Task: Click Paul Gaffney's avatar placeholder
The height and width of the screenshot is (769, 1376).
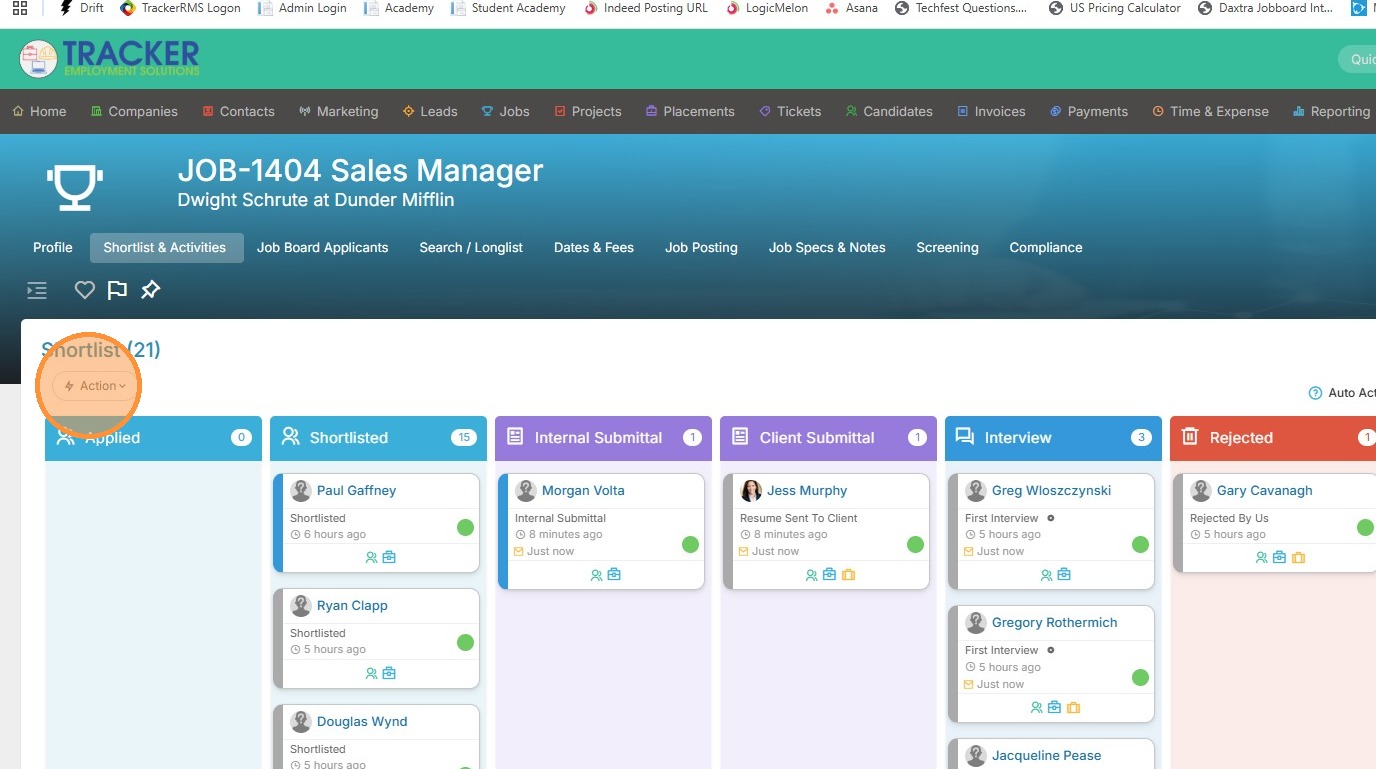Action: click(301, 491)
